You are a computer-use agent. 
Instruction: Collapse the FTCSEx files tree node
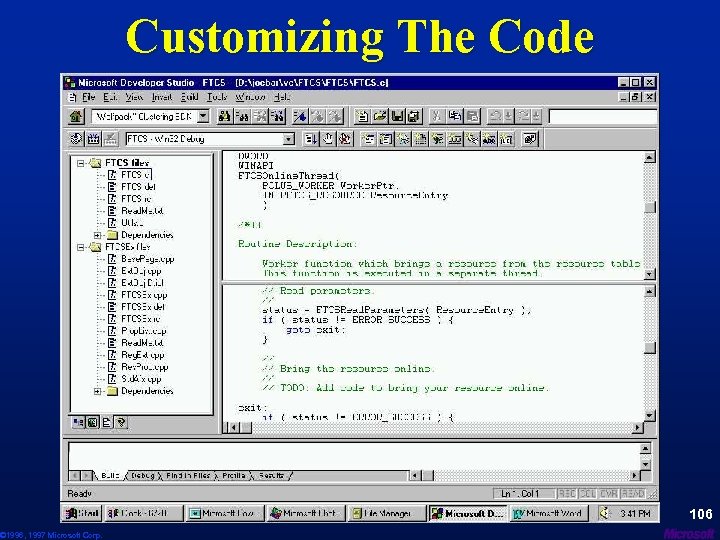pyautogui.click(x=81, y=247)
